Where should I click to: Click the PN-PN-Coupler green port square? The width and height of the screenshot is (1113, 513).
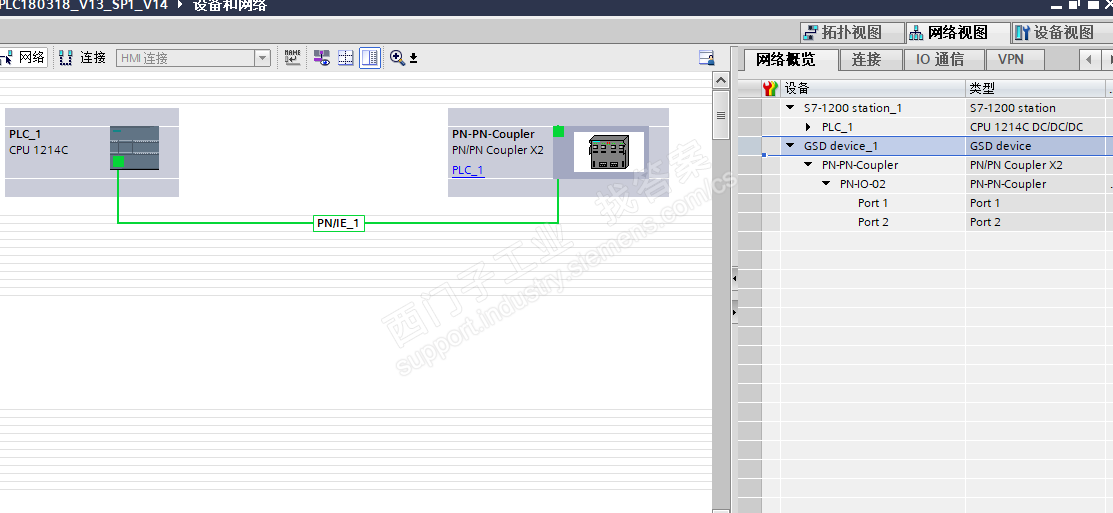(558, 131)
